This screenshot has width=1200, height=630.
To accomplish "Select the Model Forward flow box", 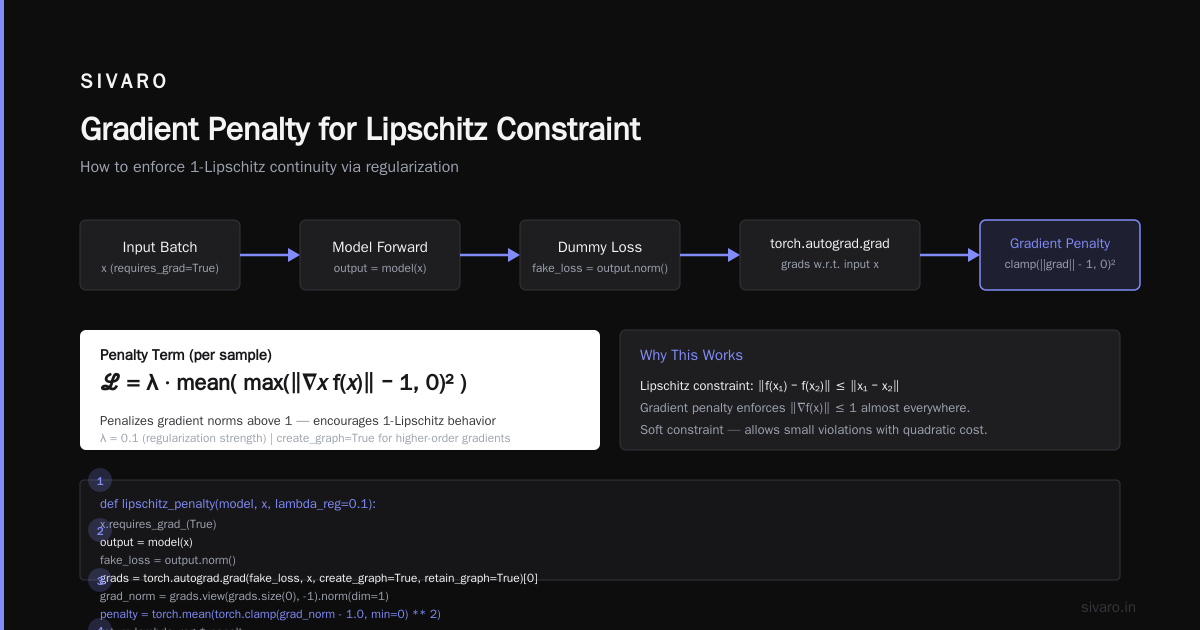I will (x=380, y=255).
